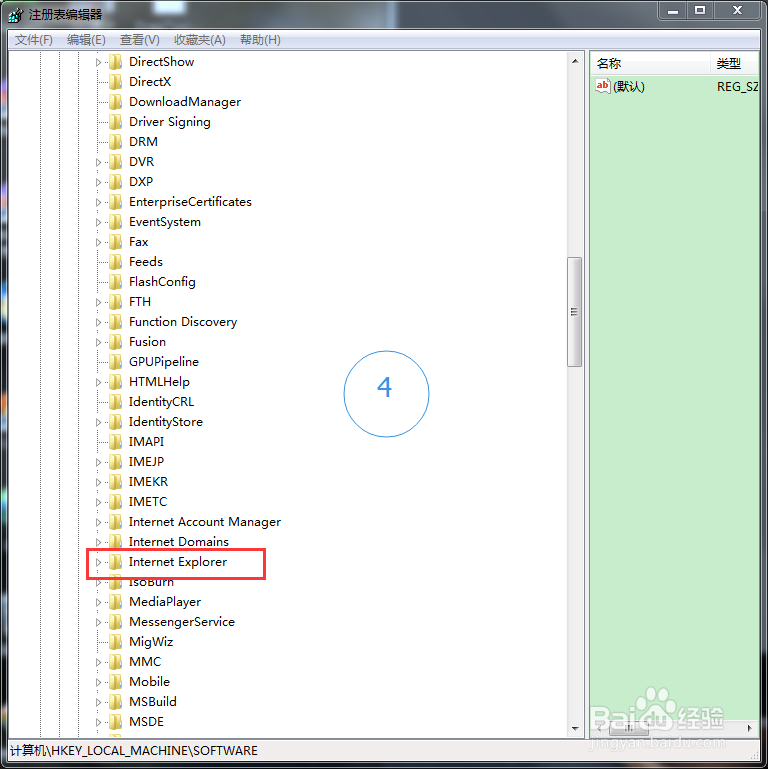Viewport: 768px width, 769px height.
Task: Expand the Internet Explorer key
Action: tap(98, 563)
